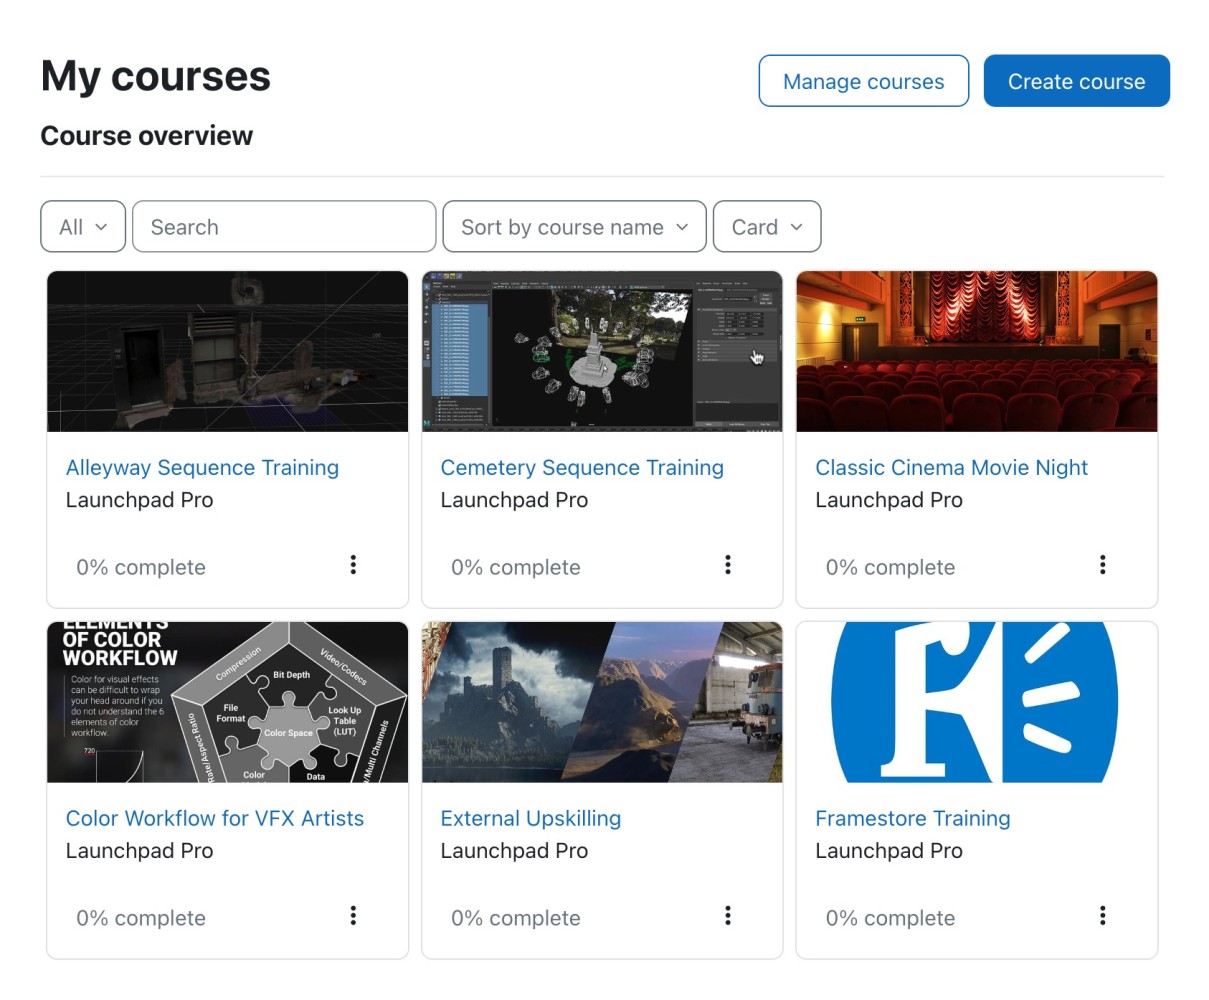Open actions menu for External Upskilling
This screenshot has width=1209, height=1000.
(728, 916)
